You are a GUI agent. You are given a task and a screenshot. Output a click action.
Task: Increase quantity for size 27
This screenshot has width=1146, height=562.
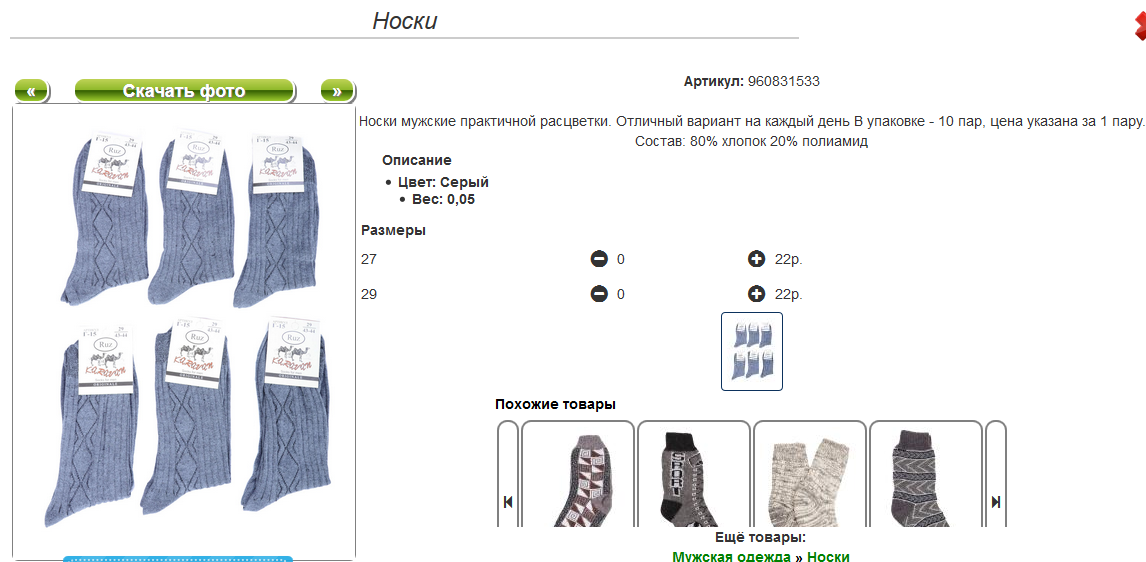(756, 259)
